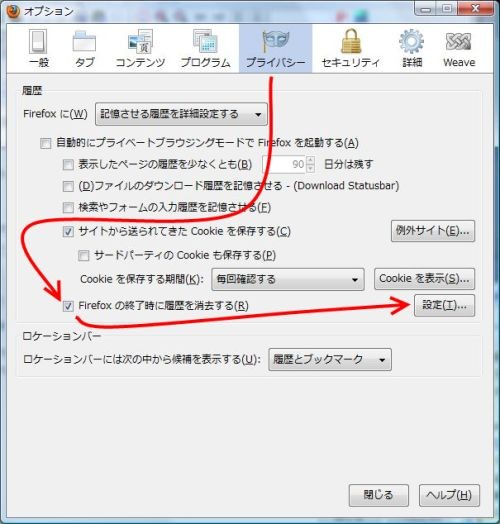Open the タブ (Tabs) settings panel

click(x=84, y=49)
